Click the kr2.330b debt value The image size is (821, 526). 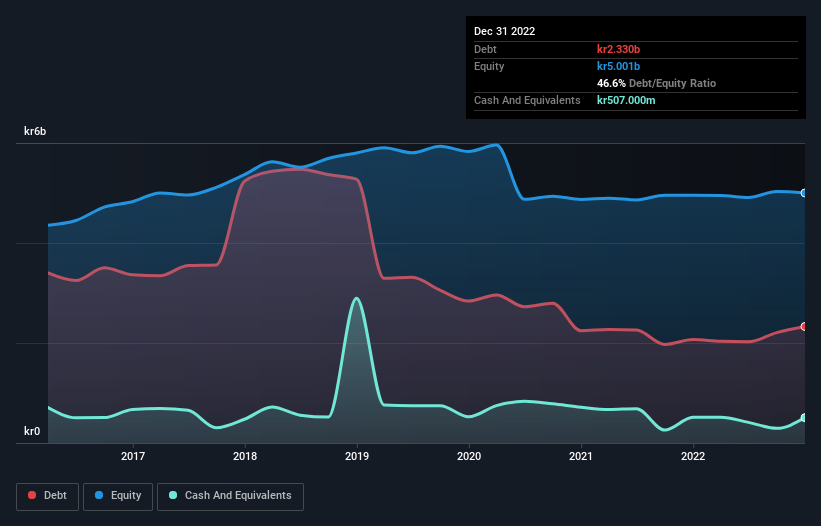pos(618,49)
